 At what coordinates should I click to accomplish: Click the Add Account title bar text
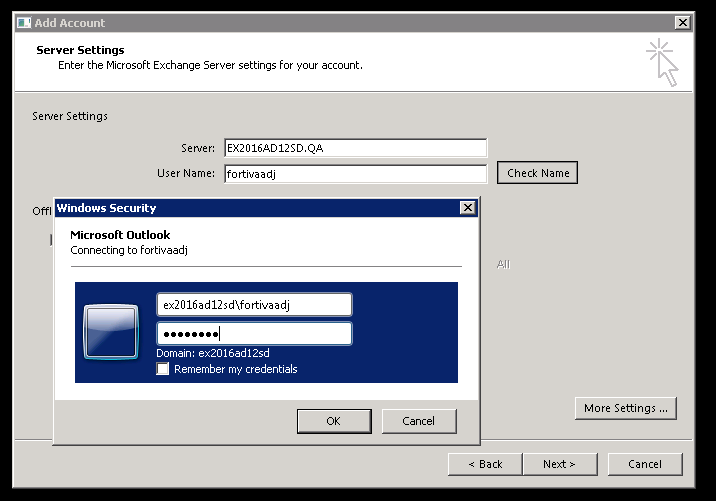pos(70,23)
